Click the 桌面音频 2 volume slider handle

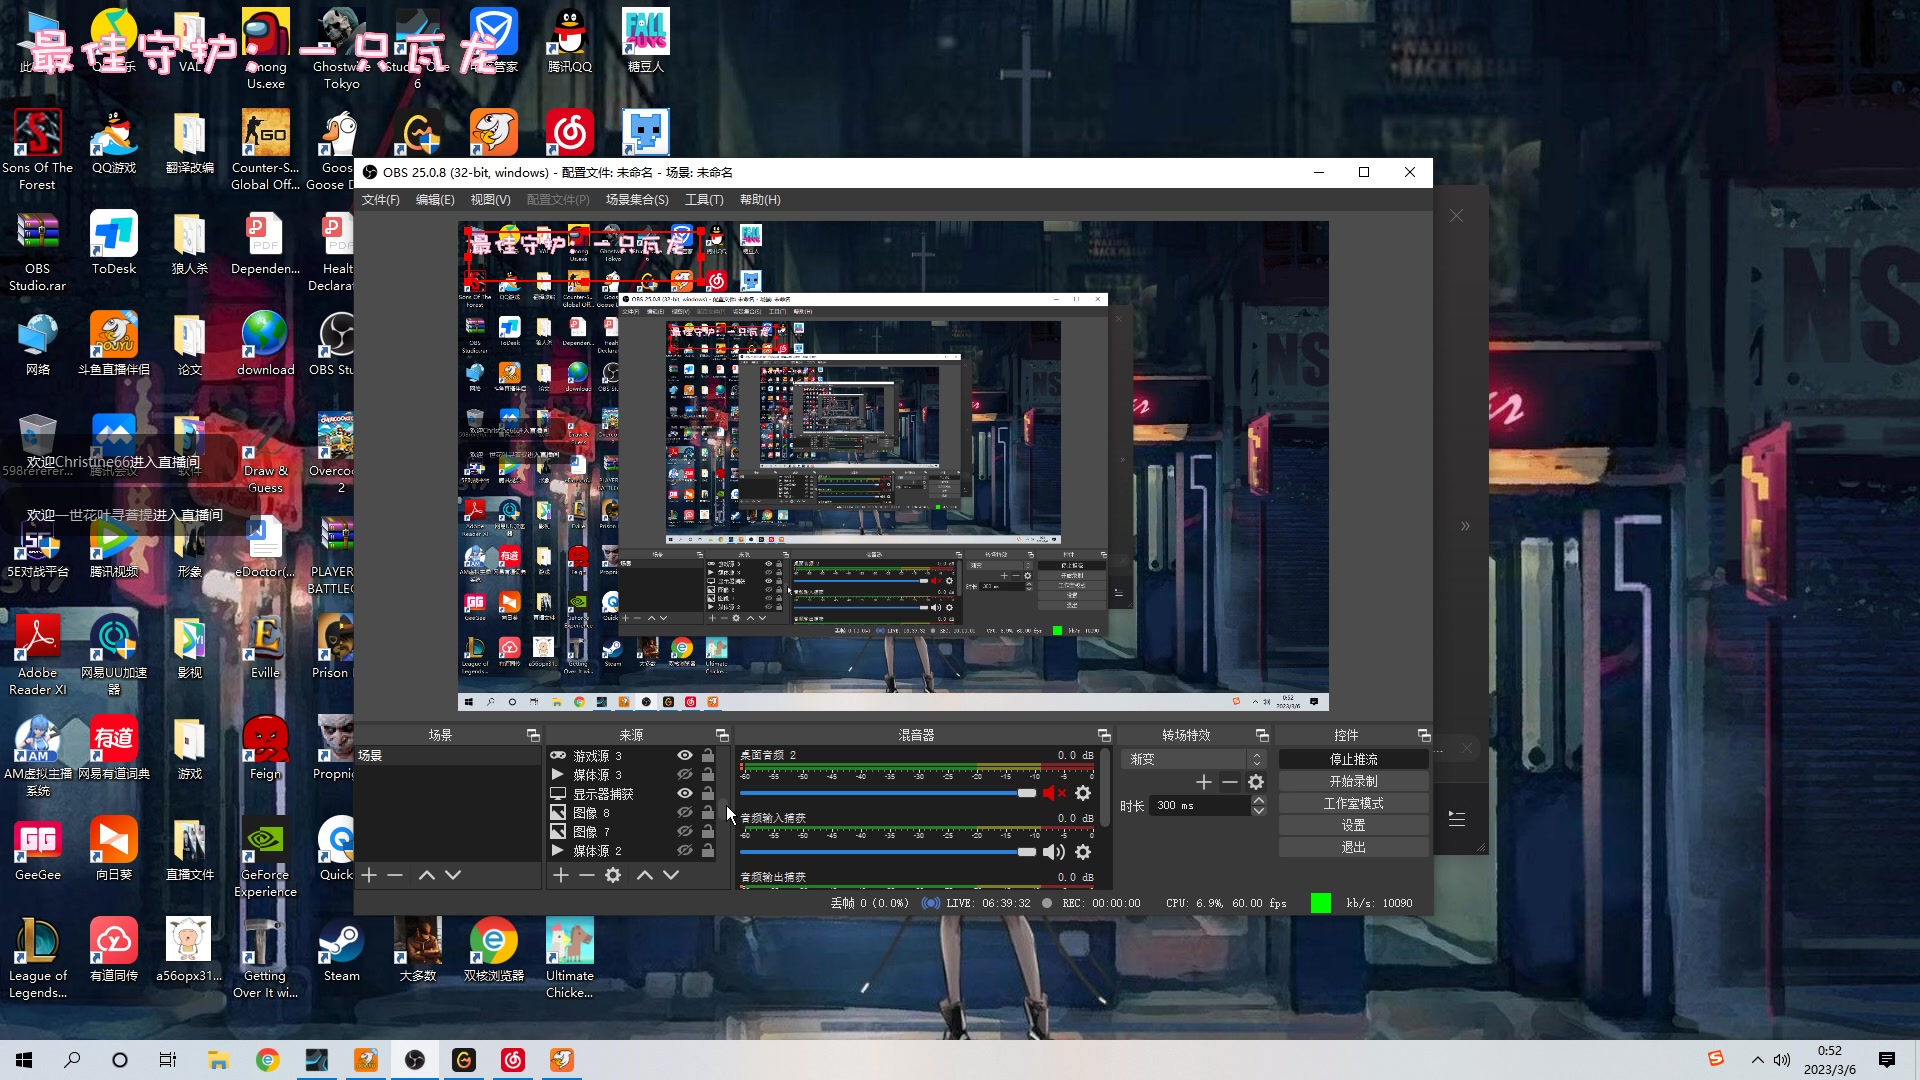[x=1027, y=793]
